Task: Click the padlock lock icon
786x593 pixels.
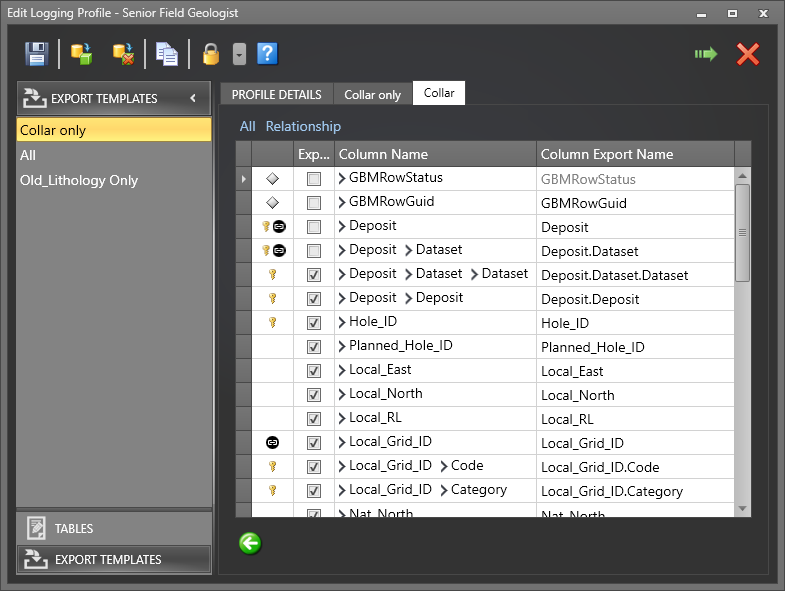Action: click(x=211, y=54)
